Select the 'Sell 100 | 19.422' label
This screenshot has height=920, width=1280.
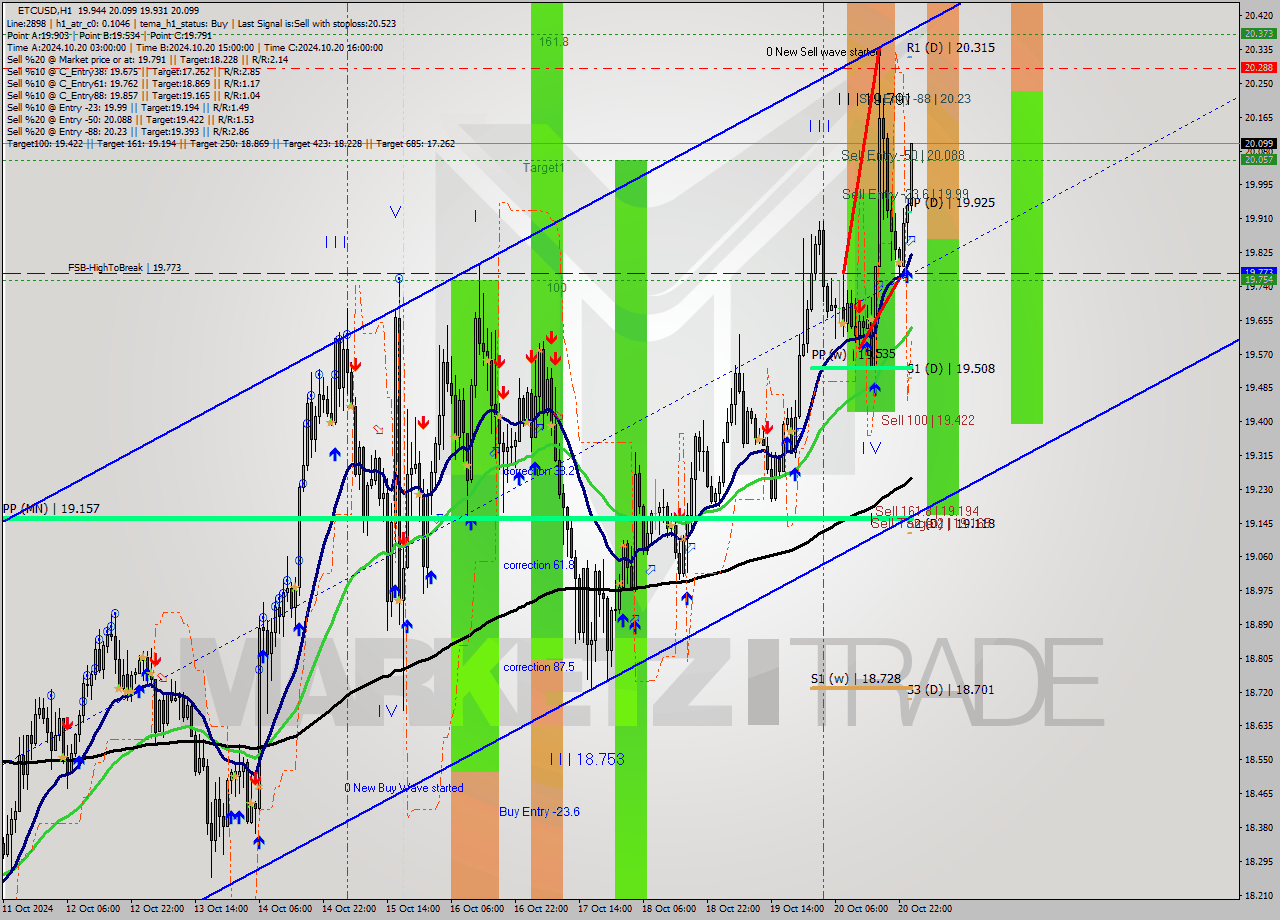tap(928, 421)
